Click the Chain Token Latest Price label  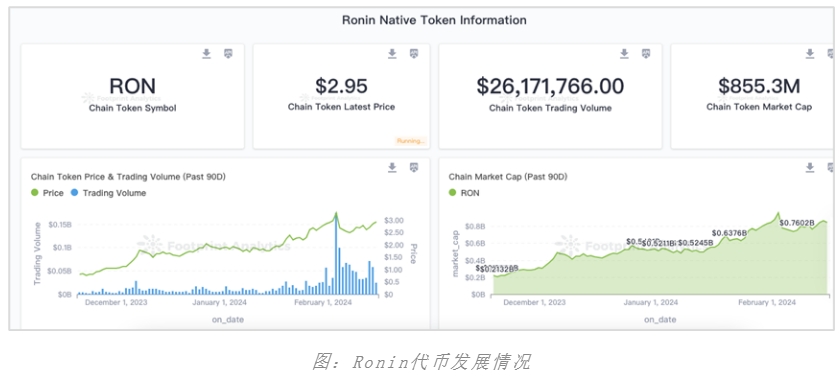tap(341, 107)
